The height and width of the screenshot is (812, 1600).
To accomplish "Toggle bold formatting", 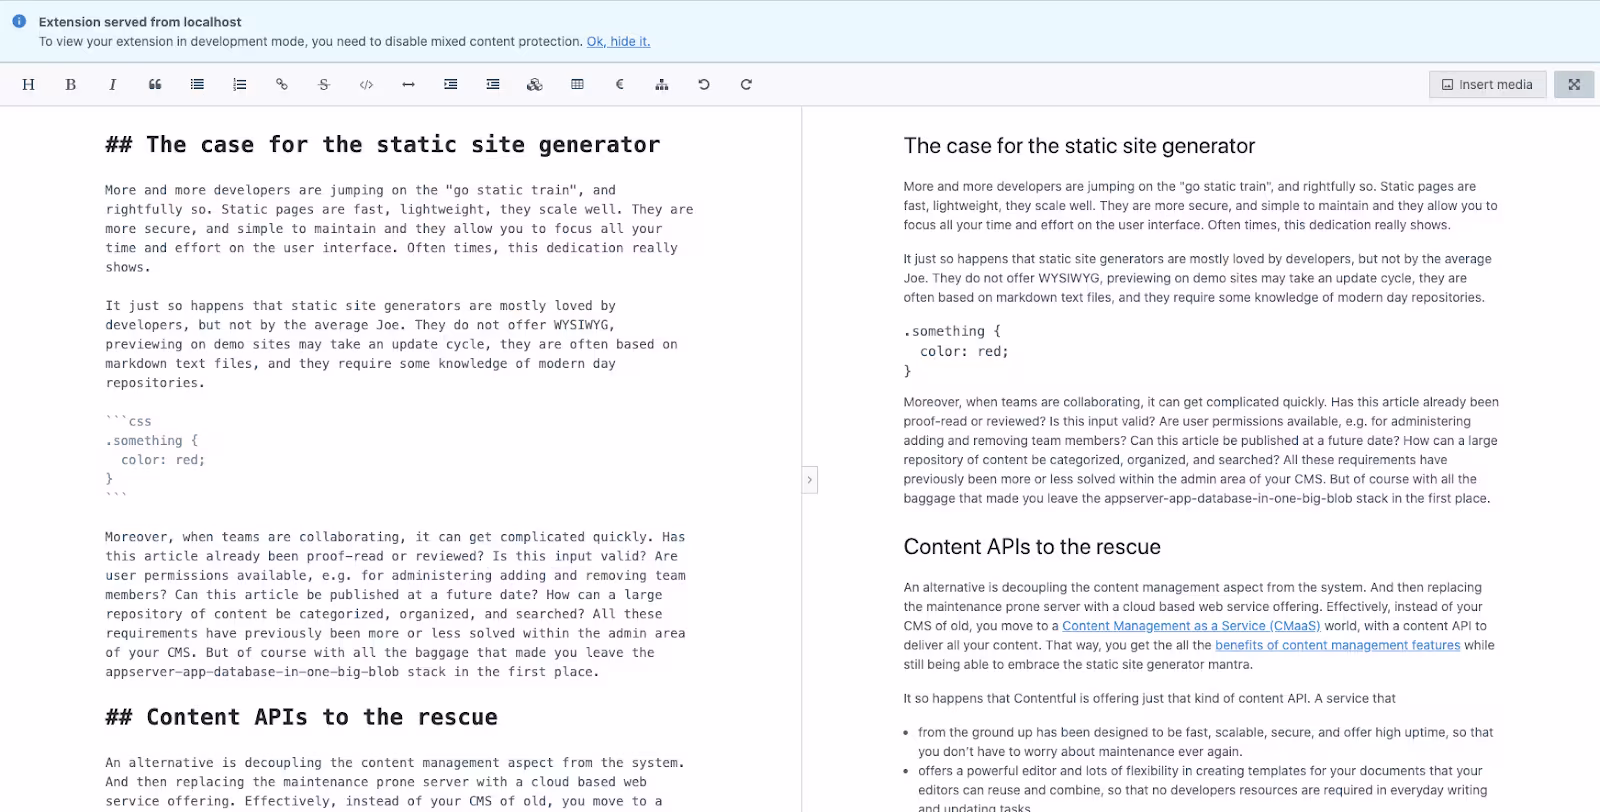I will [71, 85].
